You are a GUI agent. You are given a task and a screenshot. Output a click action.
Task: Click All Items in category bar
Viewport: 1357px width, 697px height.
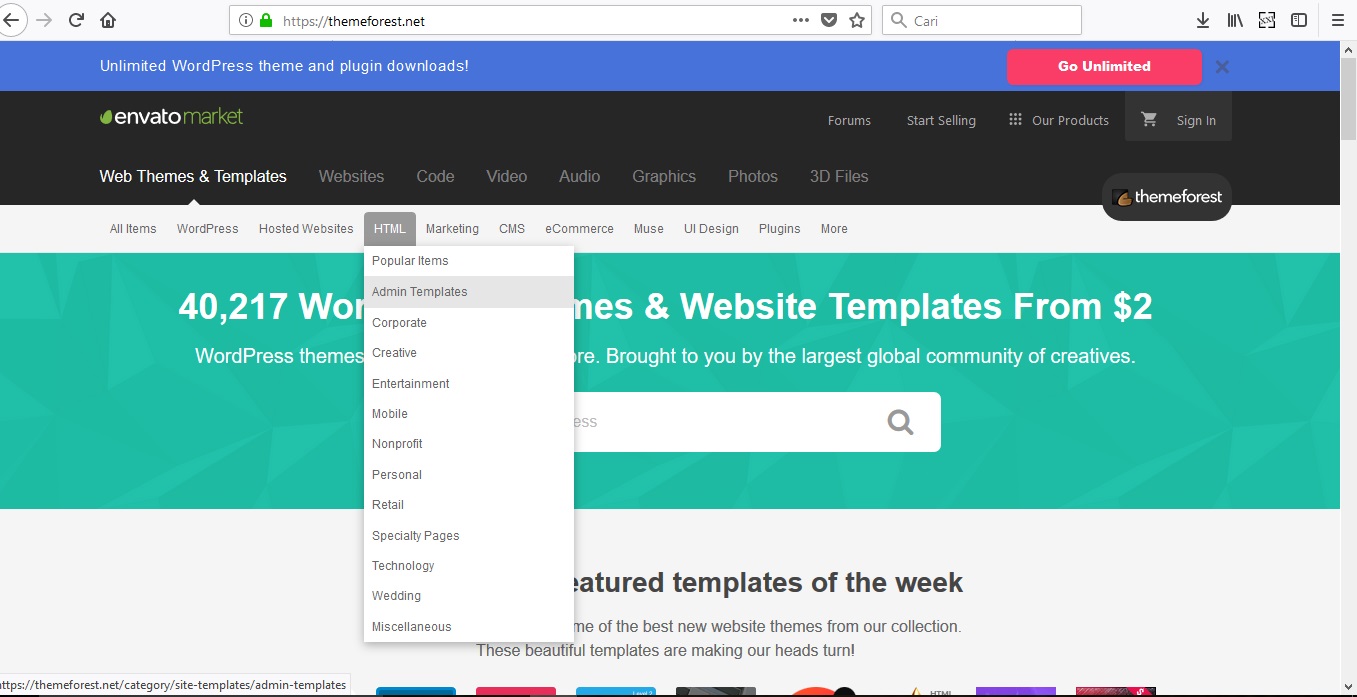pyautogui.click(x=133, y=229)
